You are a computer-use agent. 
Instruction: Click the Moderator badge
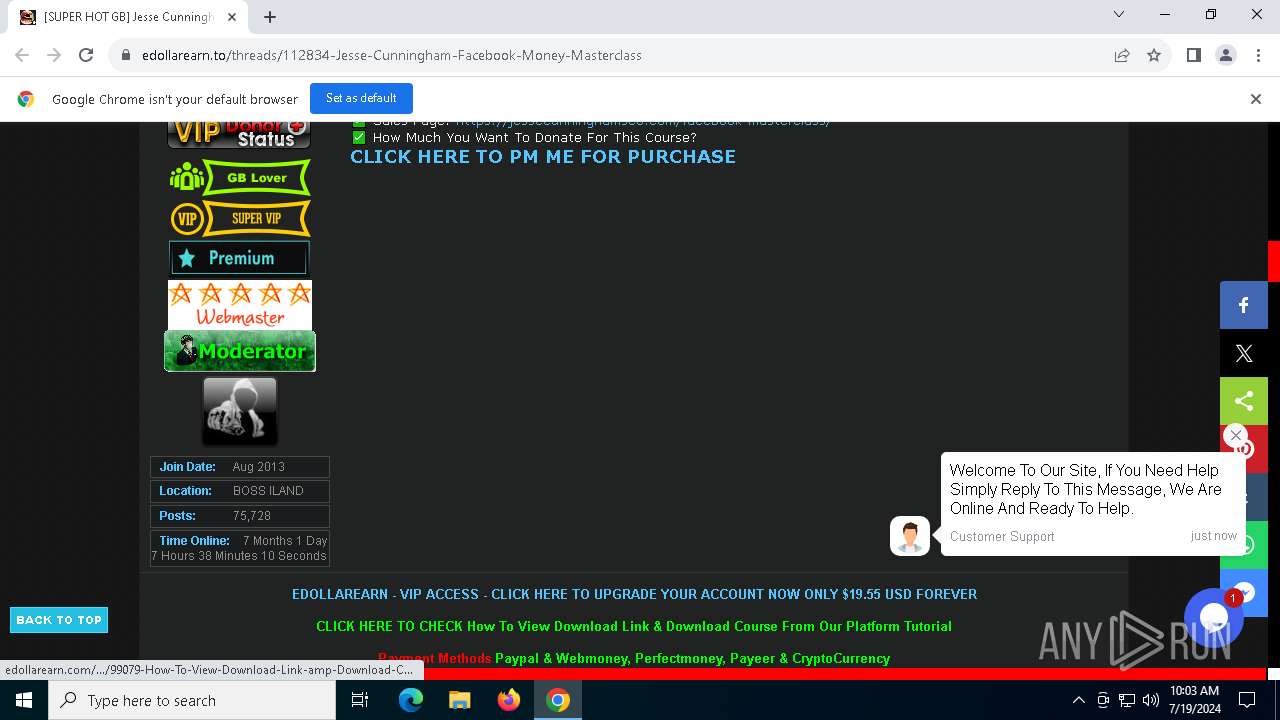pyautogui.click(x=240, y=351)
